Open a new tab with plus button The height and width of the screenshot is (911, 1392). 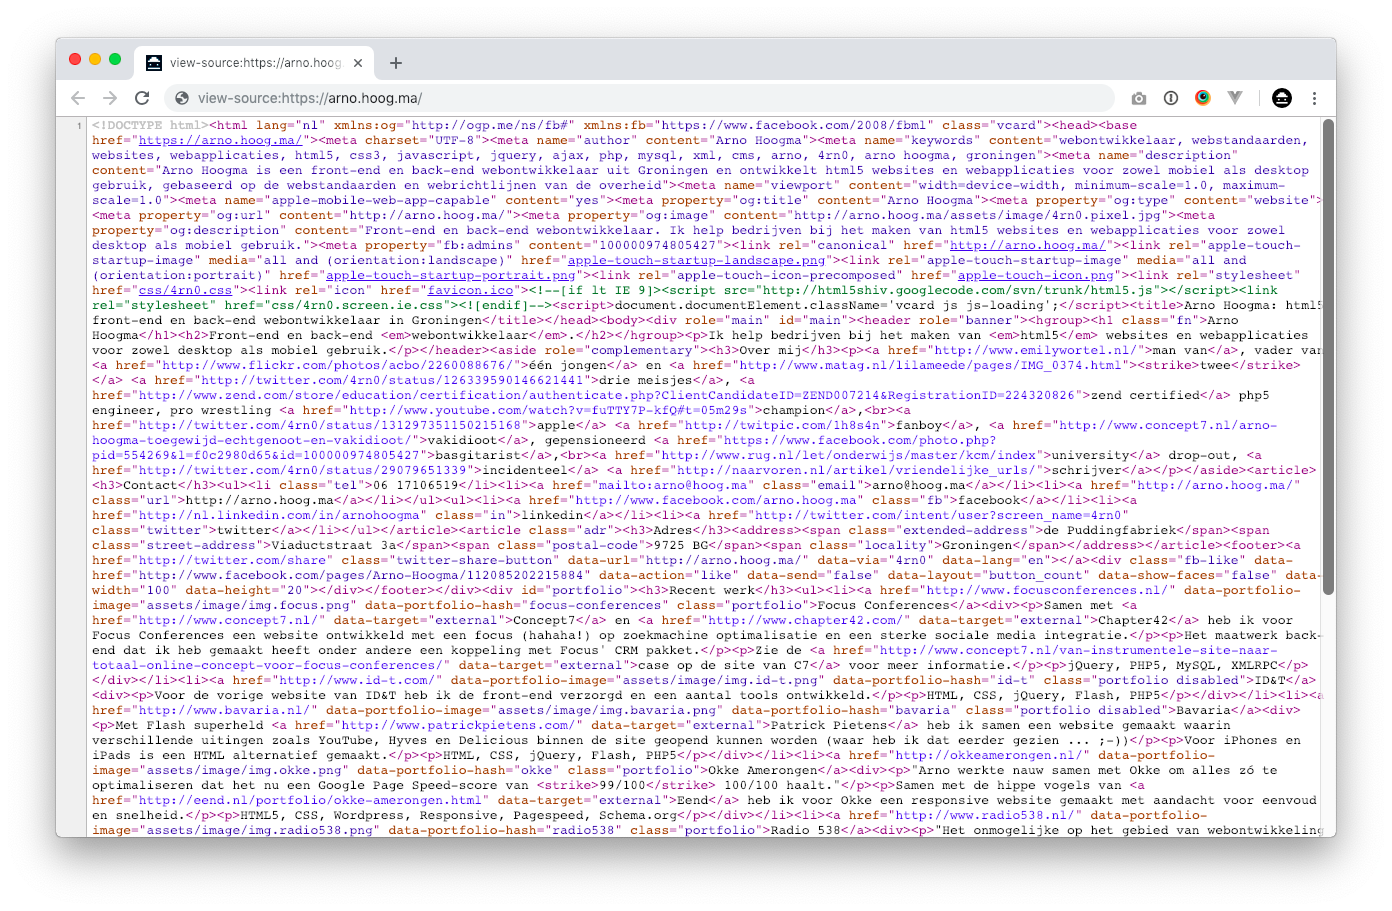coord(396,63)
